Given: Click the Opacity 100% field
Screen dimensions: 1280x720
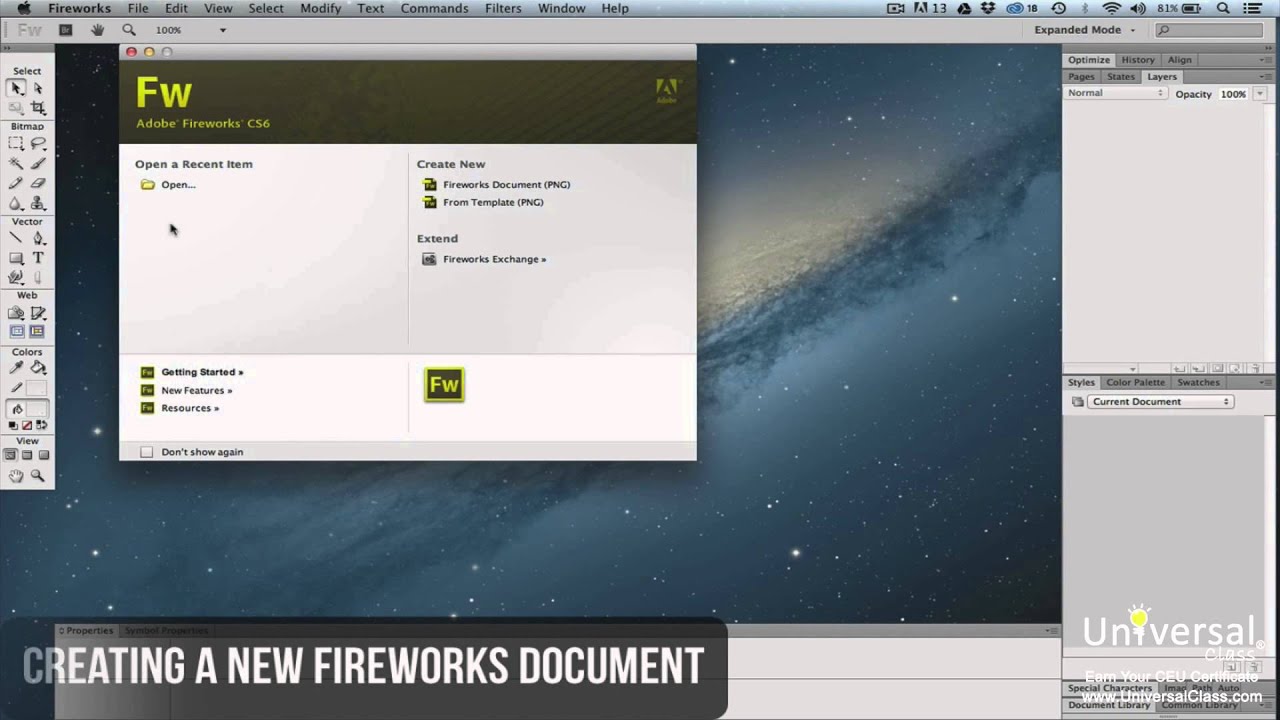Looking at the screenshot, I should [1233, 94].
